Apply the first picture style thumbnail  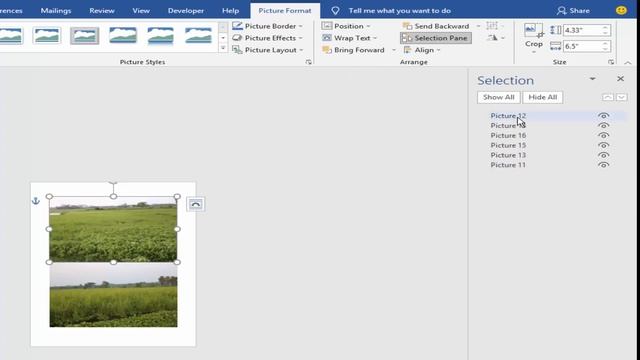pyautogui.click(x=11, y=36)
